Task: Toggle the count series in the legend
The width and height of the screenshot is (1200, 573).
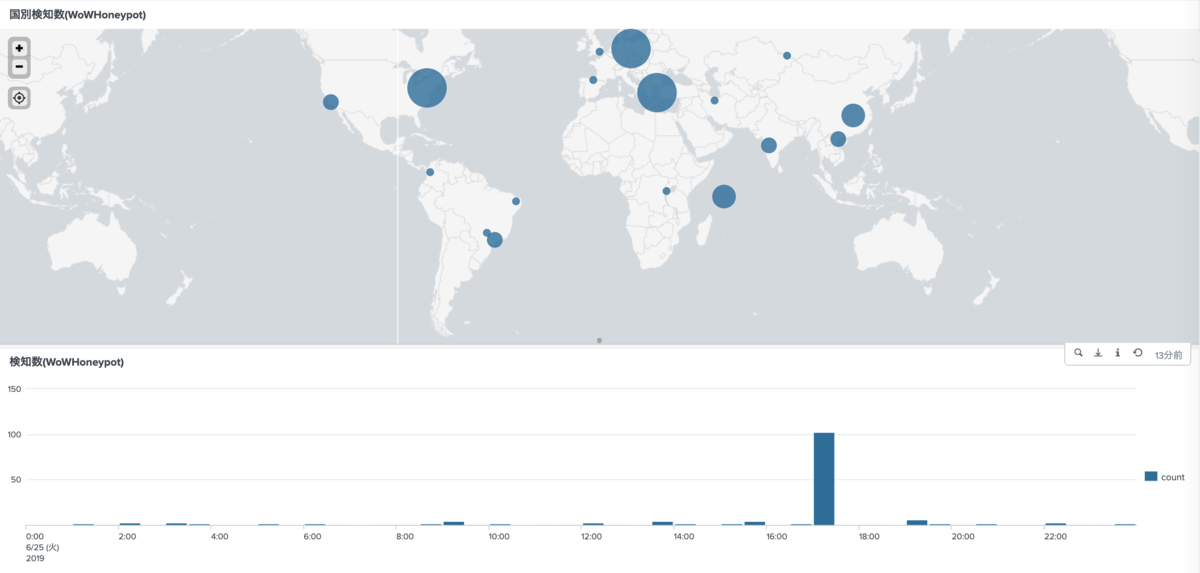Action: 1165,477
